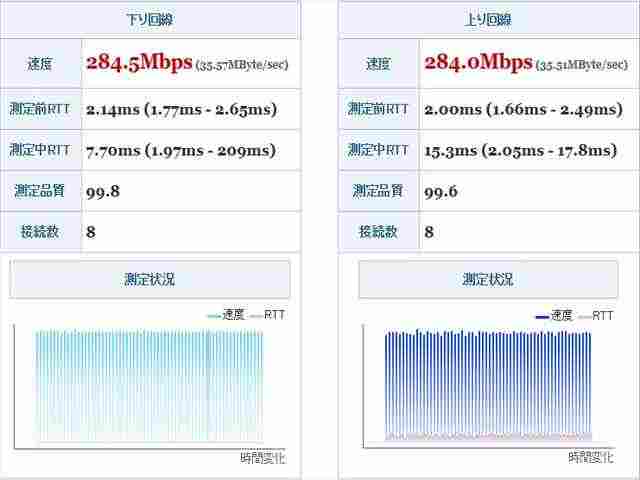
Task: Click the dark-blue 速度 legend in upload chart
Action: click(554, 316)
